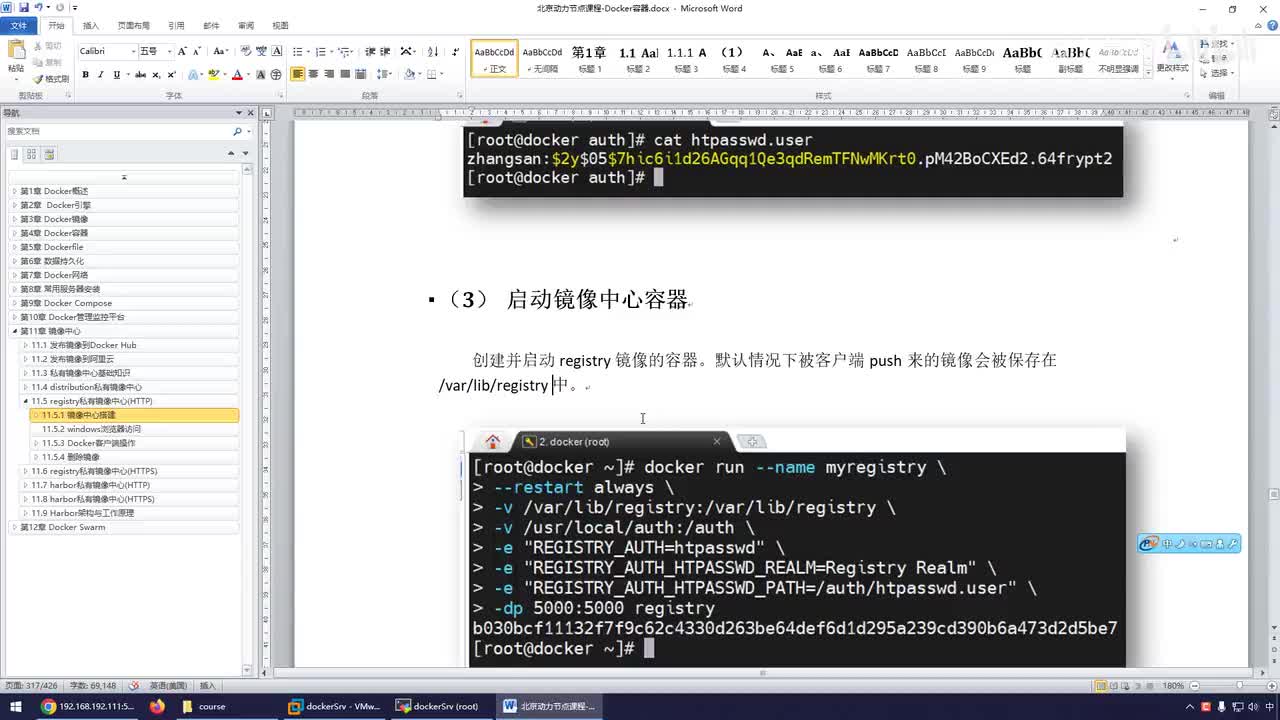Switch to the Review (审阅) tab

click(x=246, y=25)
